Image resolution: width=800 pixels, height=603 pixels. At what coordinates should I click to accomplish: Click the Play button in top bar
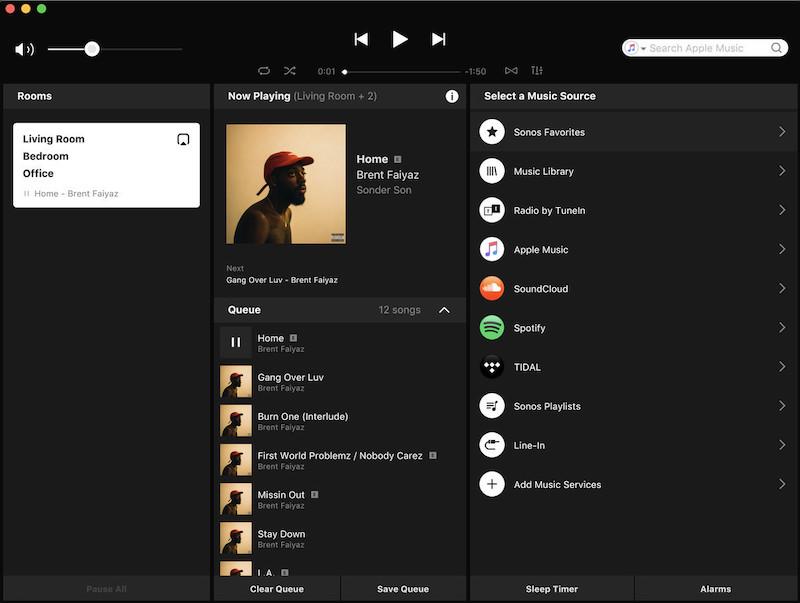click(399, 39)
